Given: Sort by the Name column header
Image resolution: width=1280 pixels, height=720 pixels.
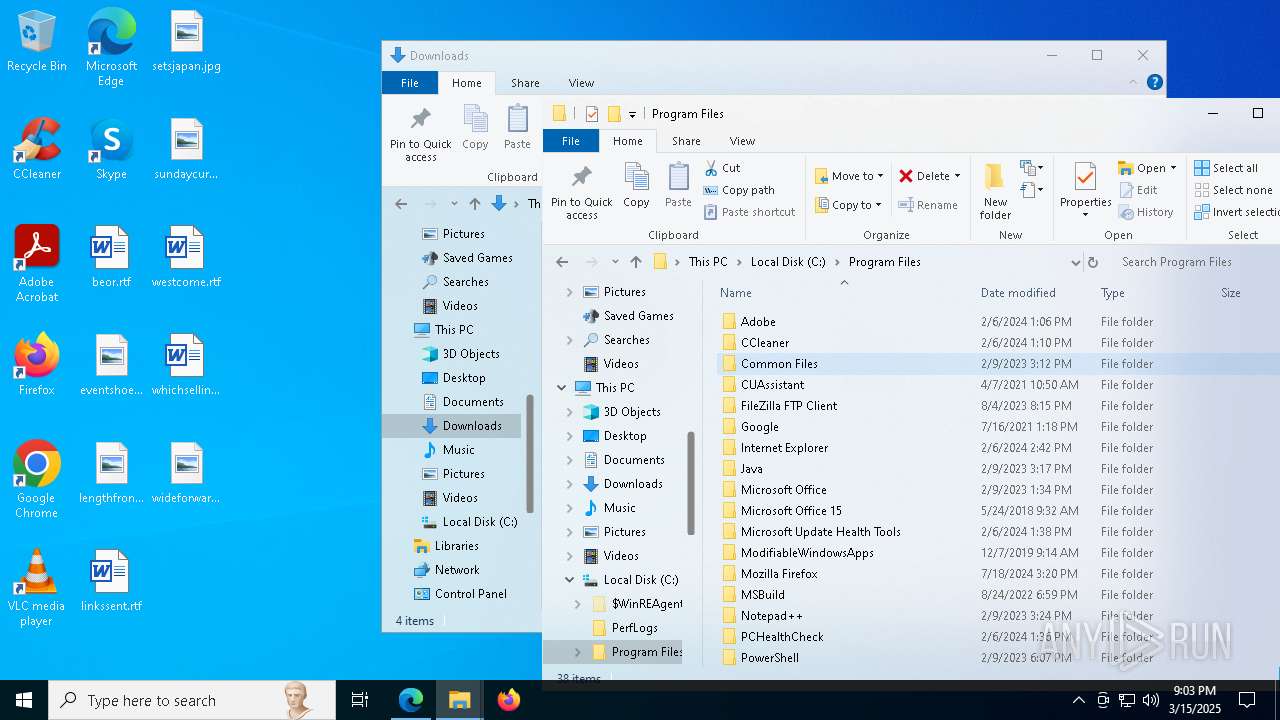Looking at the screenshot, I should pos(736,293).
